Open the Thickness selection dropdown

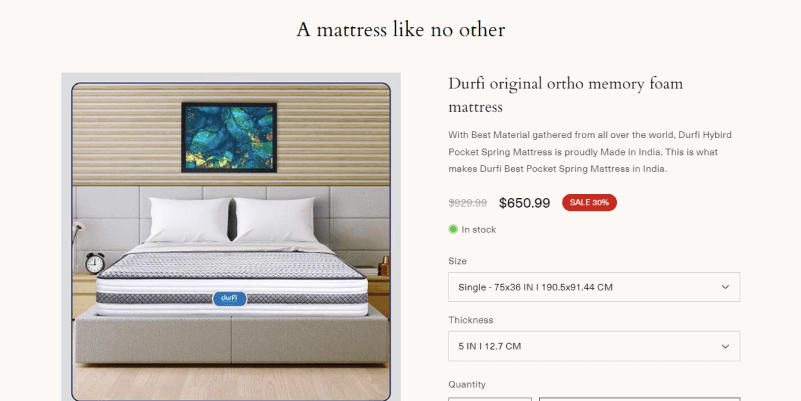tap(594, 346)
